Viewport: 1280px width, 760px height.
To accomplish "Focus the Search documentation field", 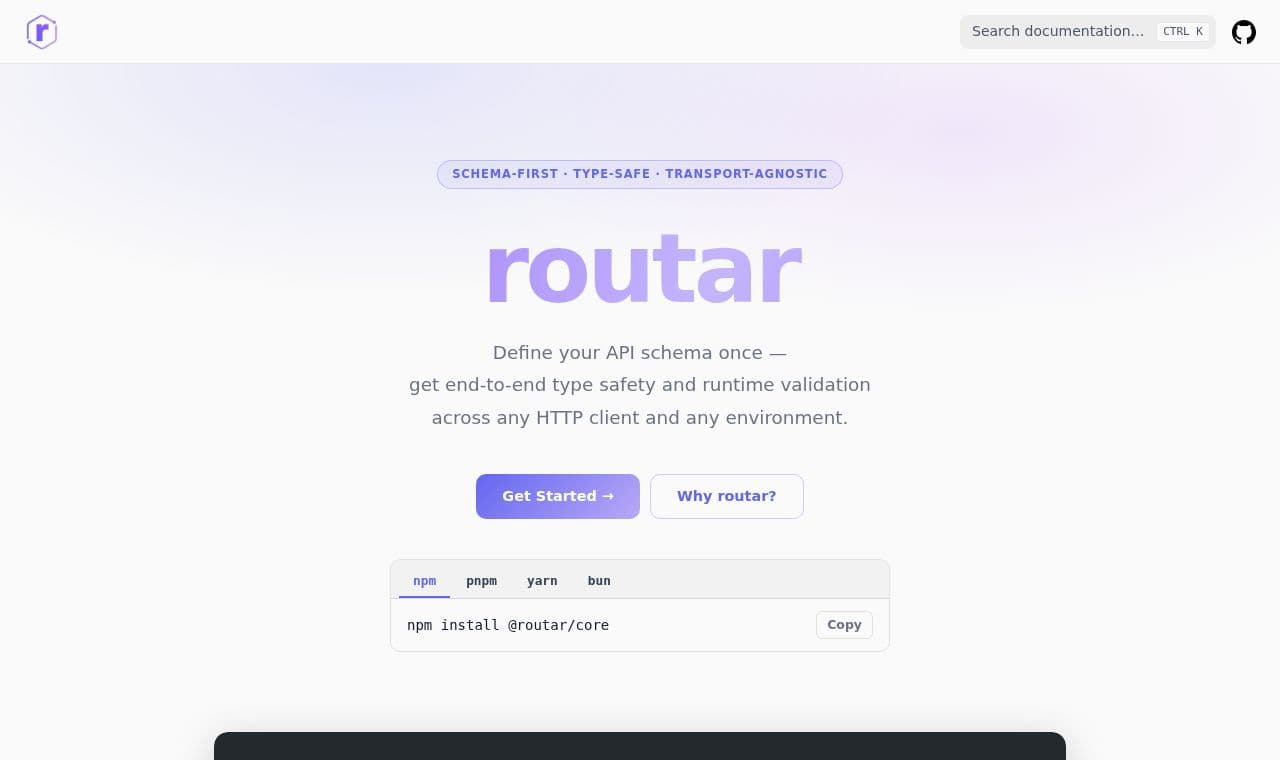I will coord(1087,32).
